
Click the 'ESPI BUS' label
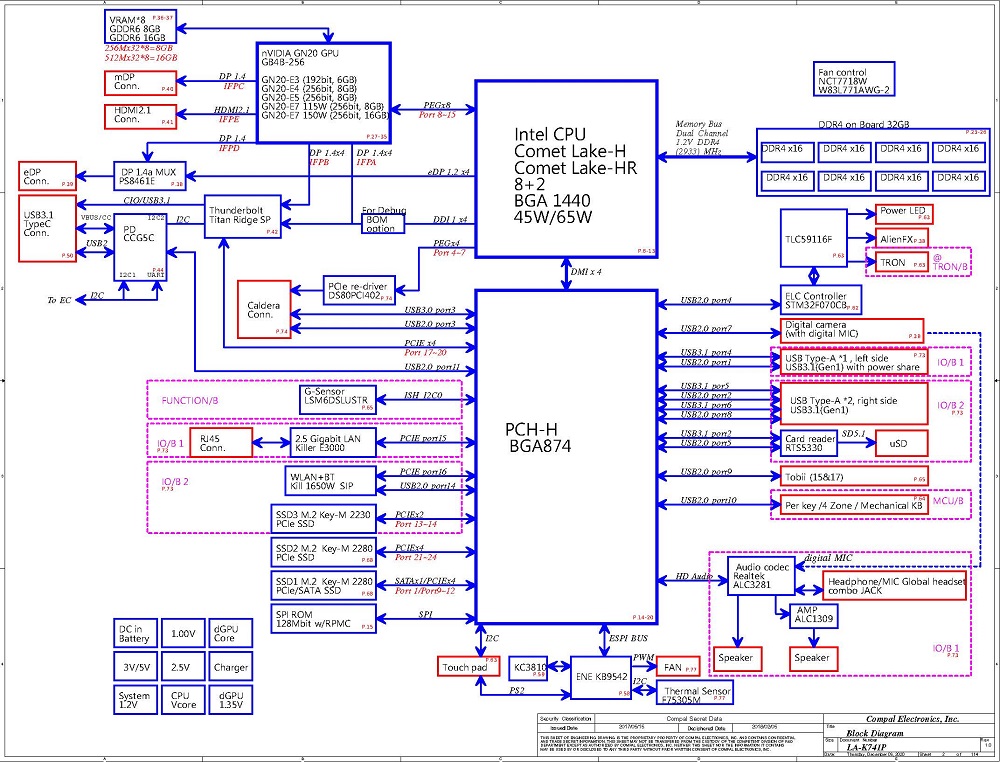click(x=628, y=638)
